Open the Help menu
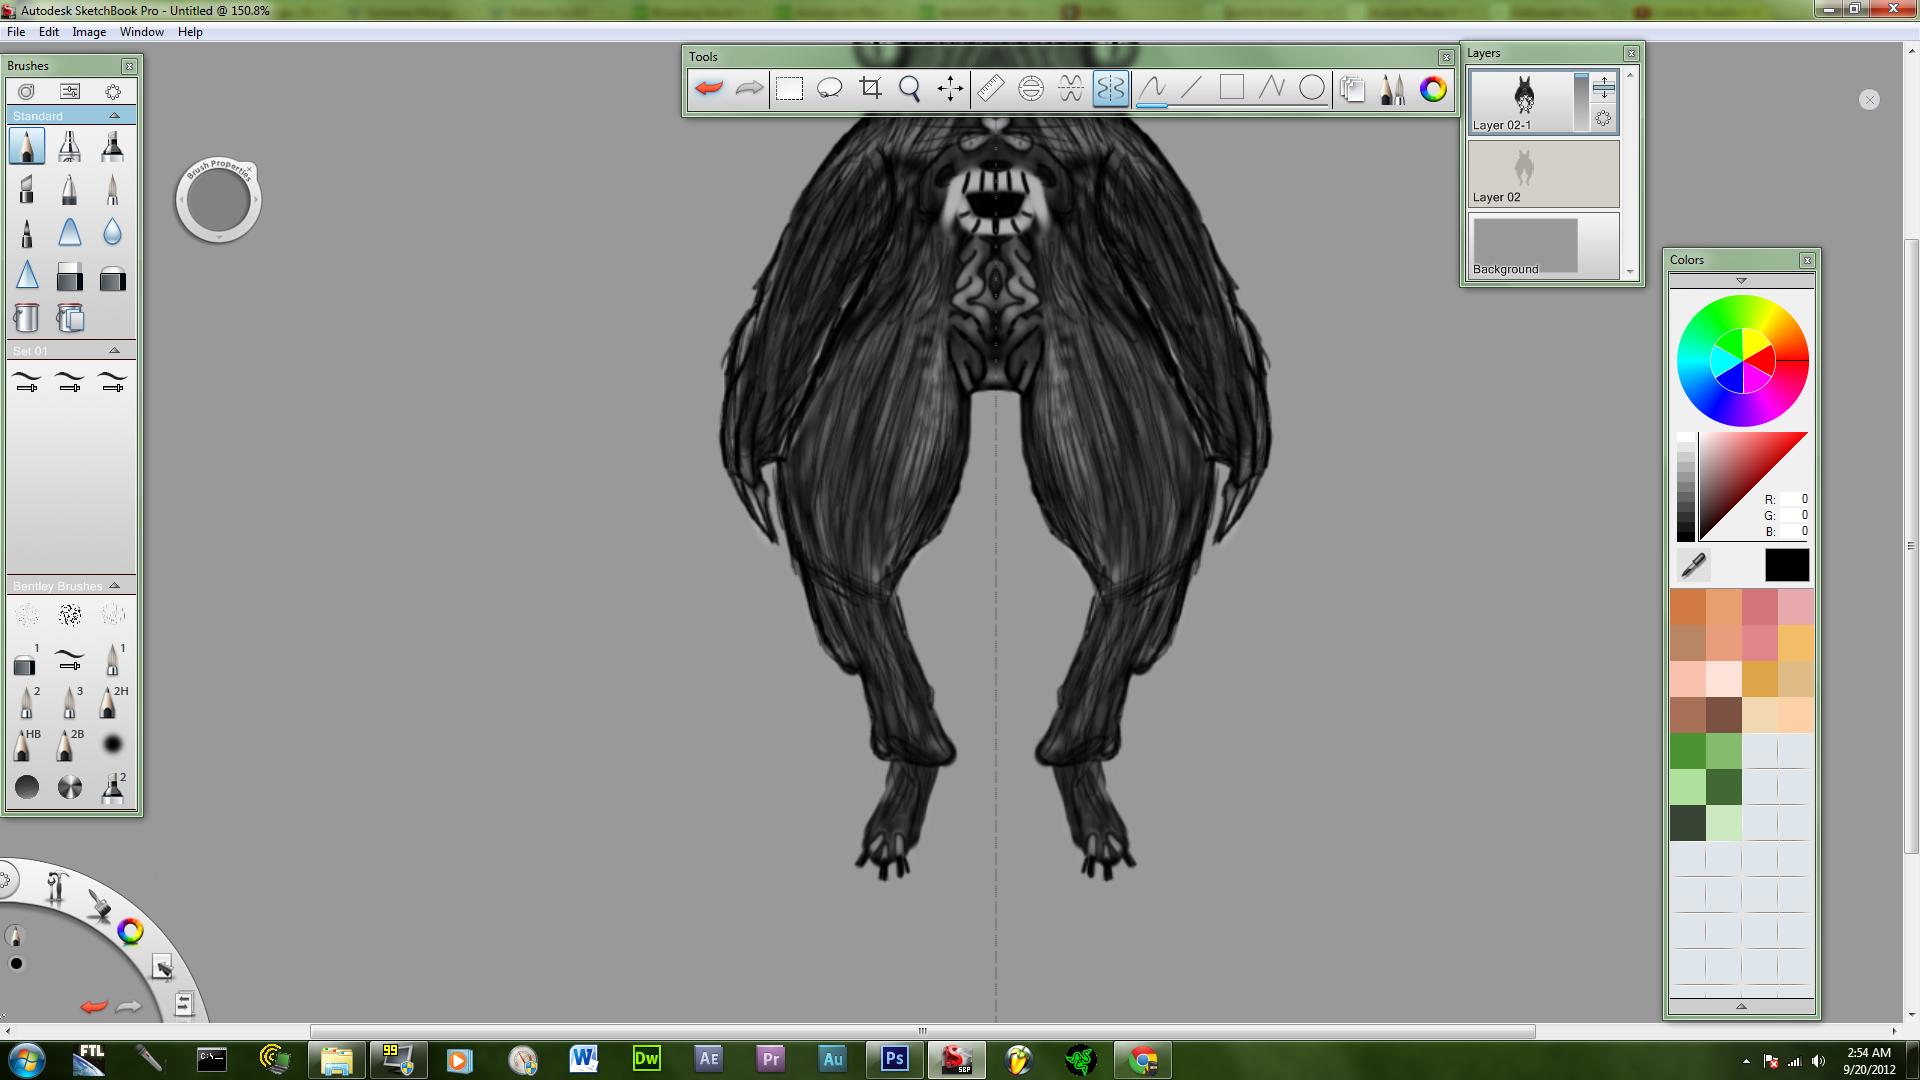This screenshot has height=1080, width=1920. tap(190, 32)
